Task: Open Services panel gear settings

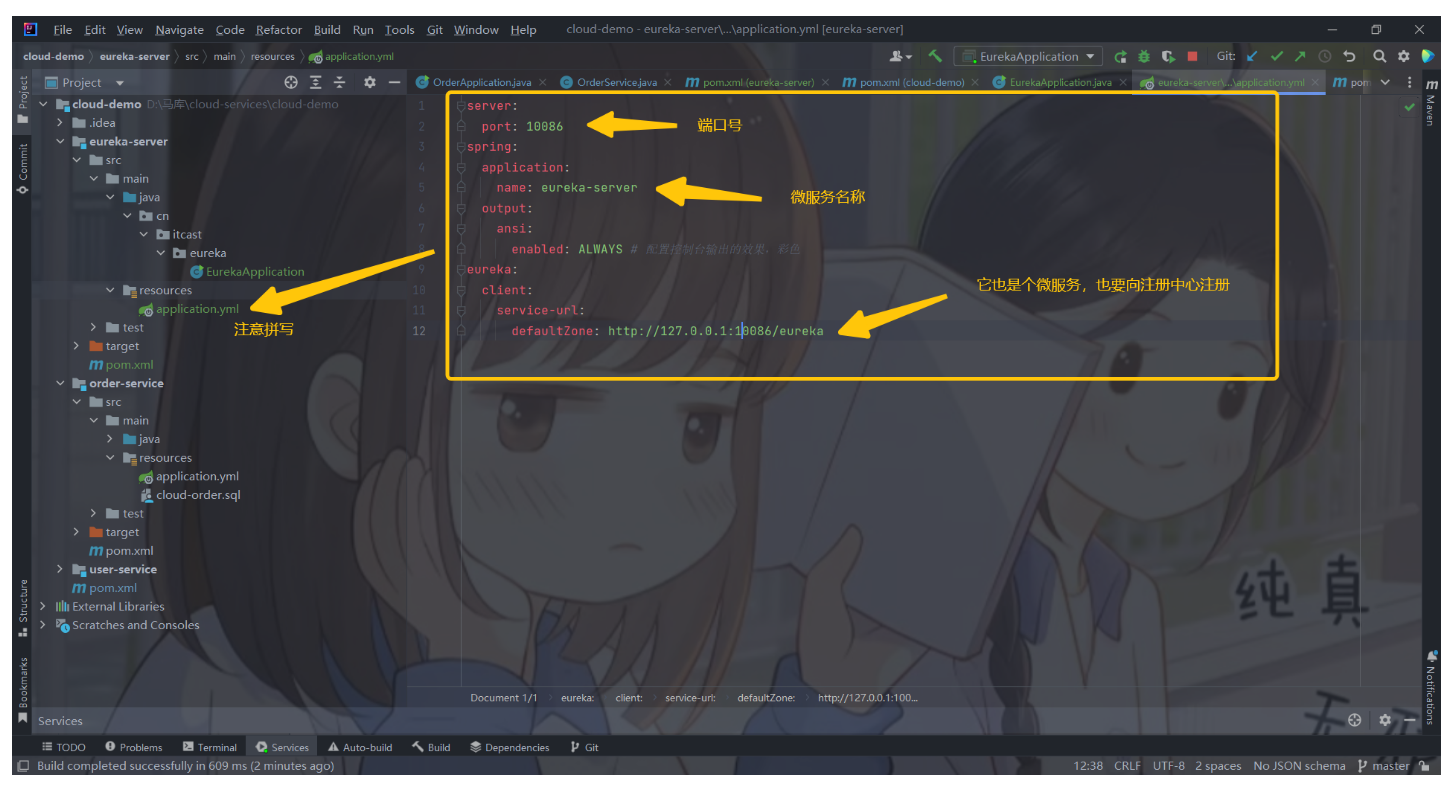Action: point(1385,720)
